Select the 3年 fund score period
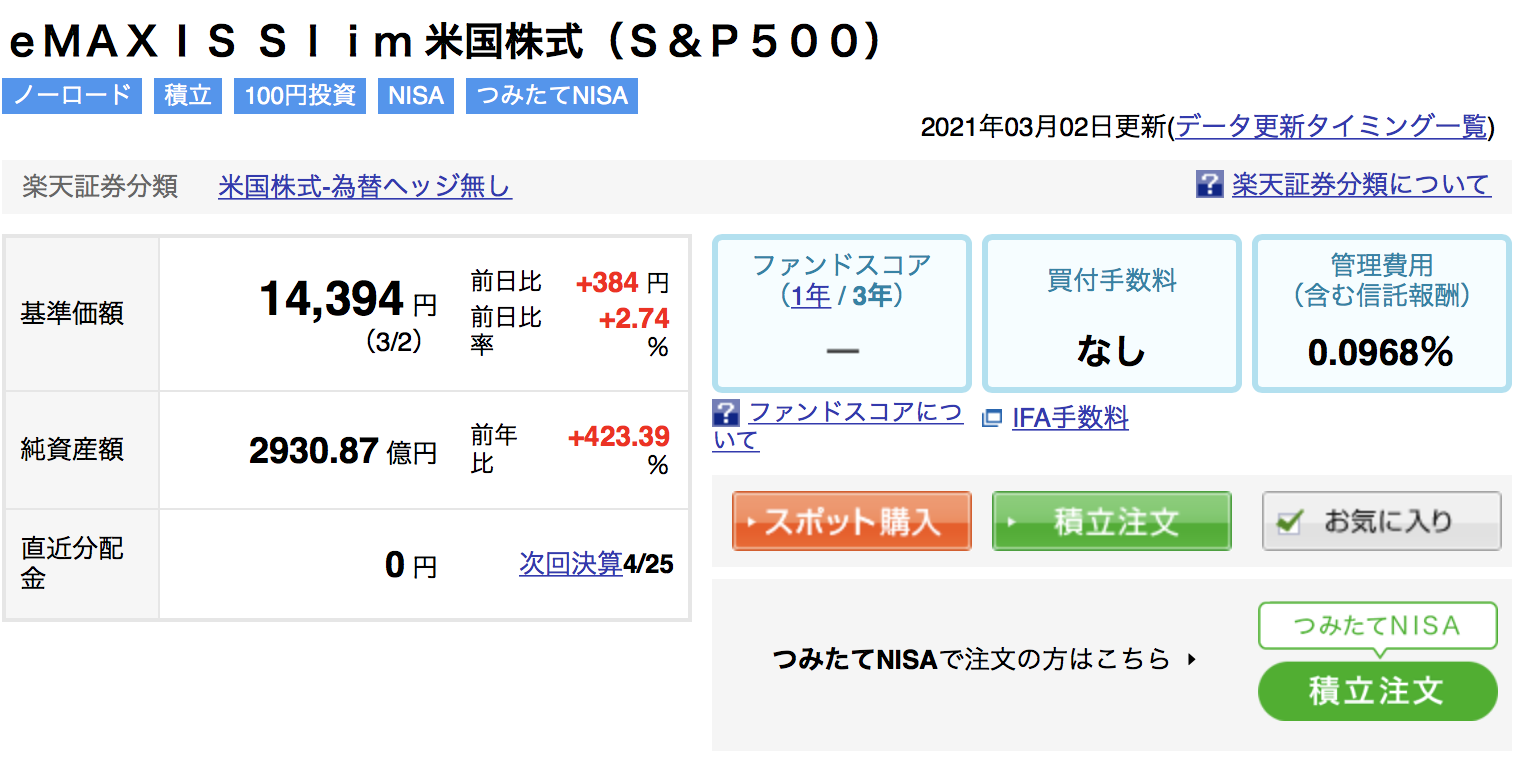 click(x=872, y=296)
